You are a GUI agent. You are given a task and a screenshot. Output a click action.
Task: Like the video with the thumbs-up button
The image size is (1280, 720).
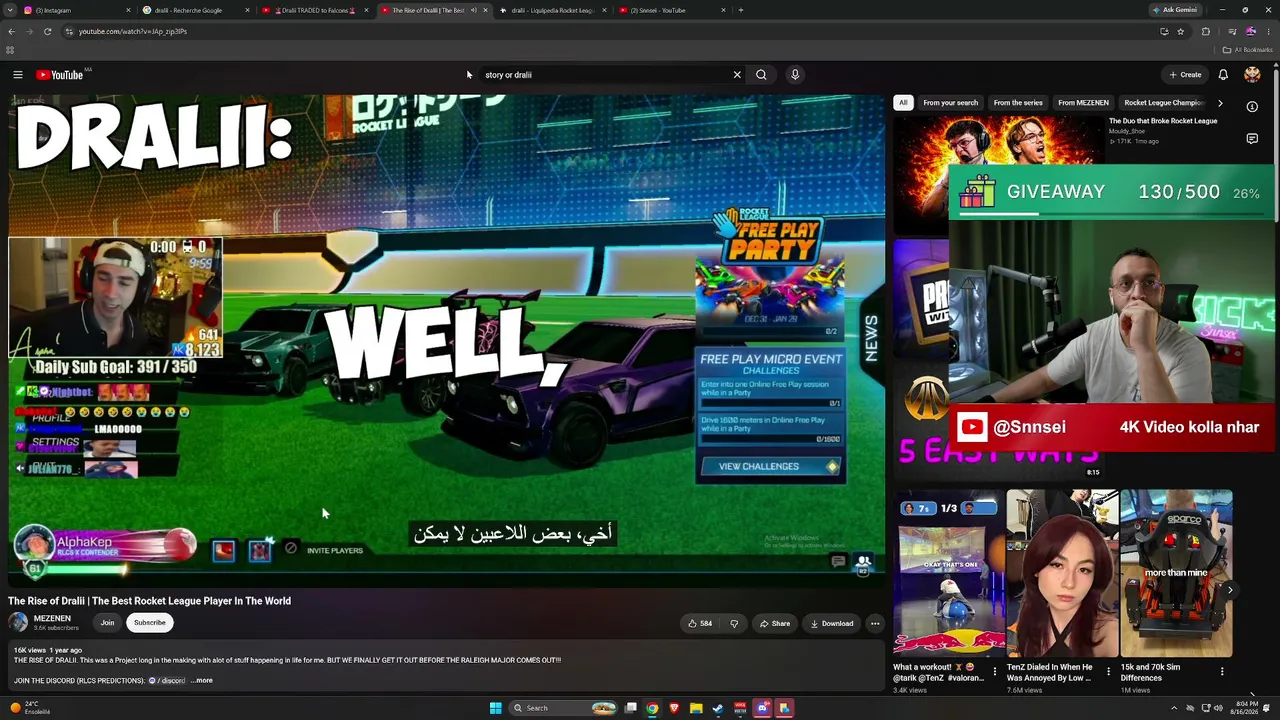pos(699,623)
